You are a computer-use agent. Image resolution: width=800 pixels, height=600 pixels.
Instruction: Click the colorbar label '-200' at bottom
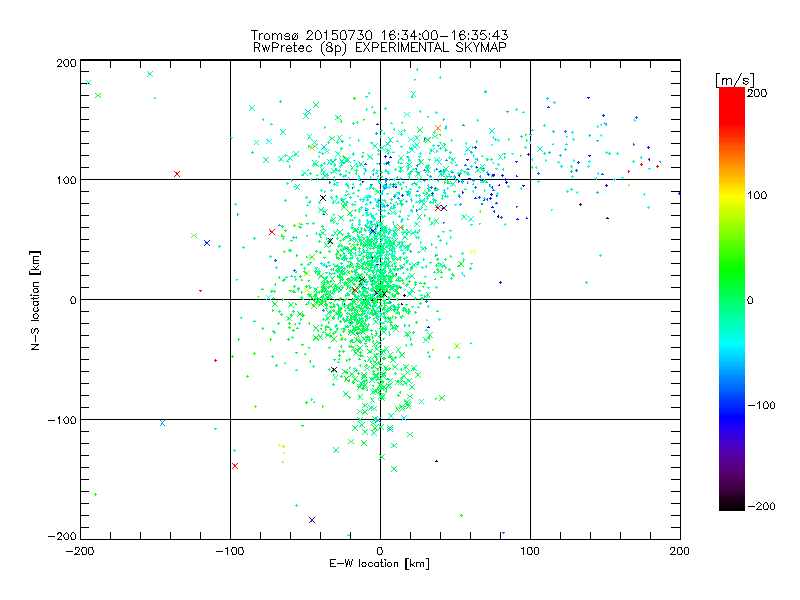tap(761, 506)
